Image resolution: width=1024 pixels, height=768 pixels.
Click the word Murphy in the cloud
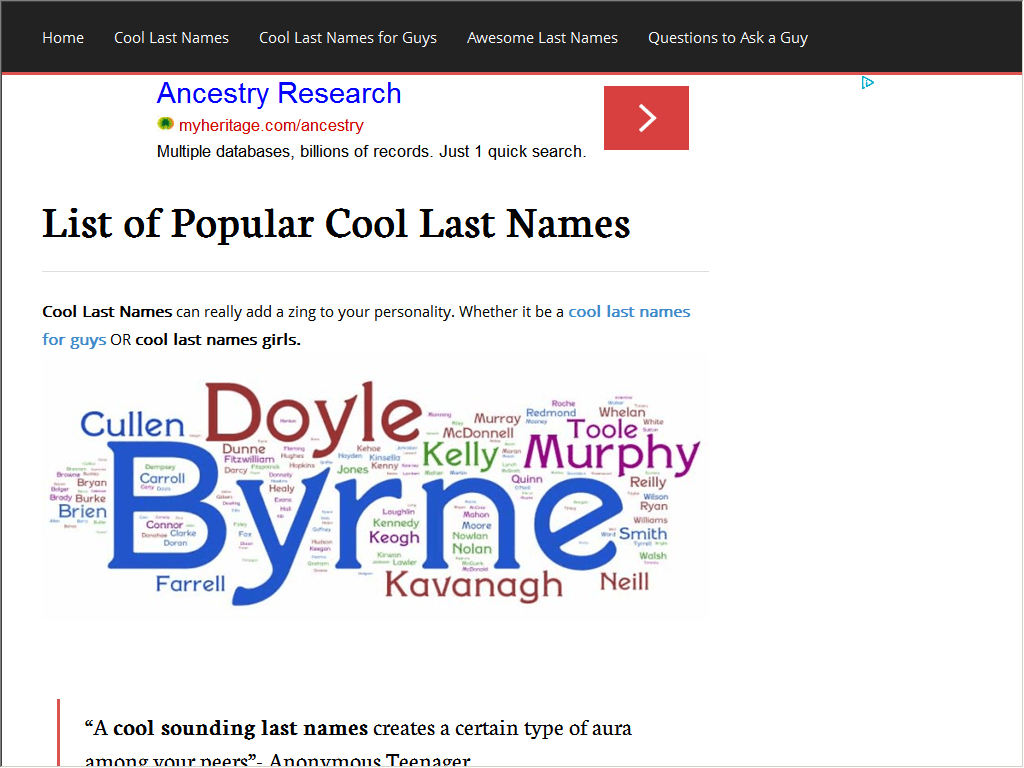click(611, 454)
